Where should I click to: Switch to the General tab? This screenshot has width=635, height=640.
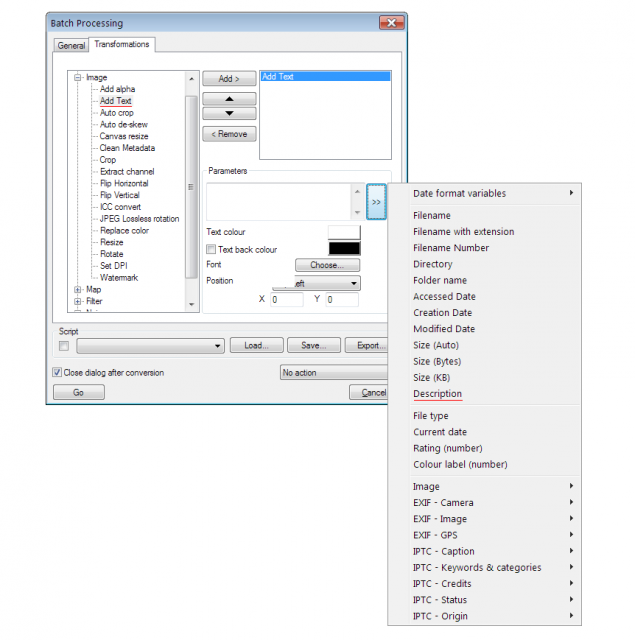[71, 45]
